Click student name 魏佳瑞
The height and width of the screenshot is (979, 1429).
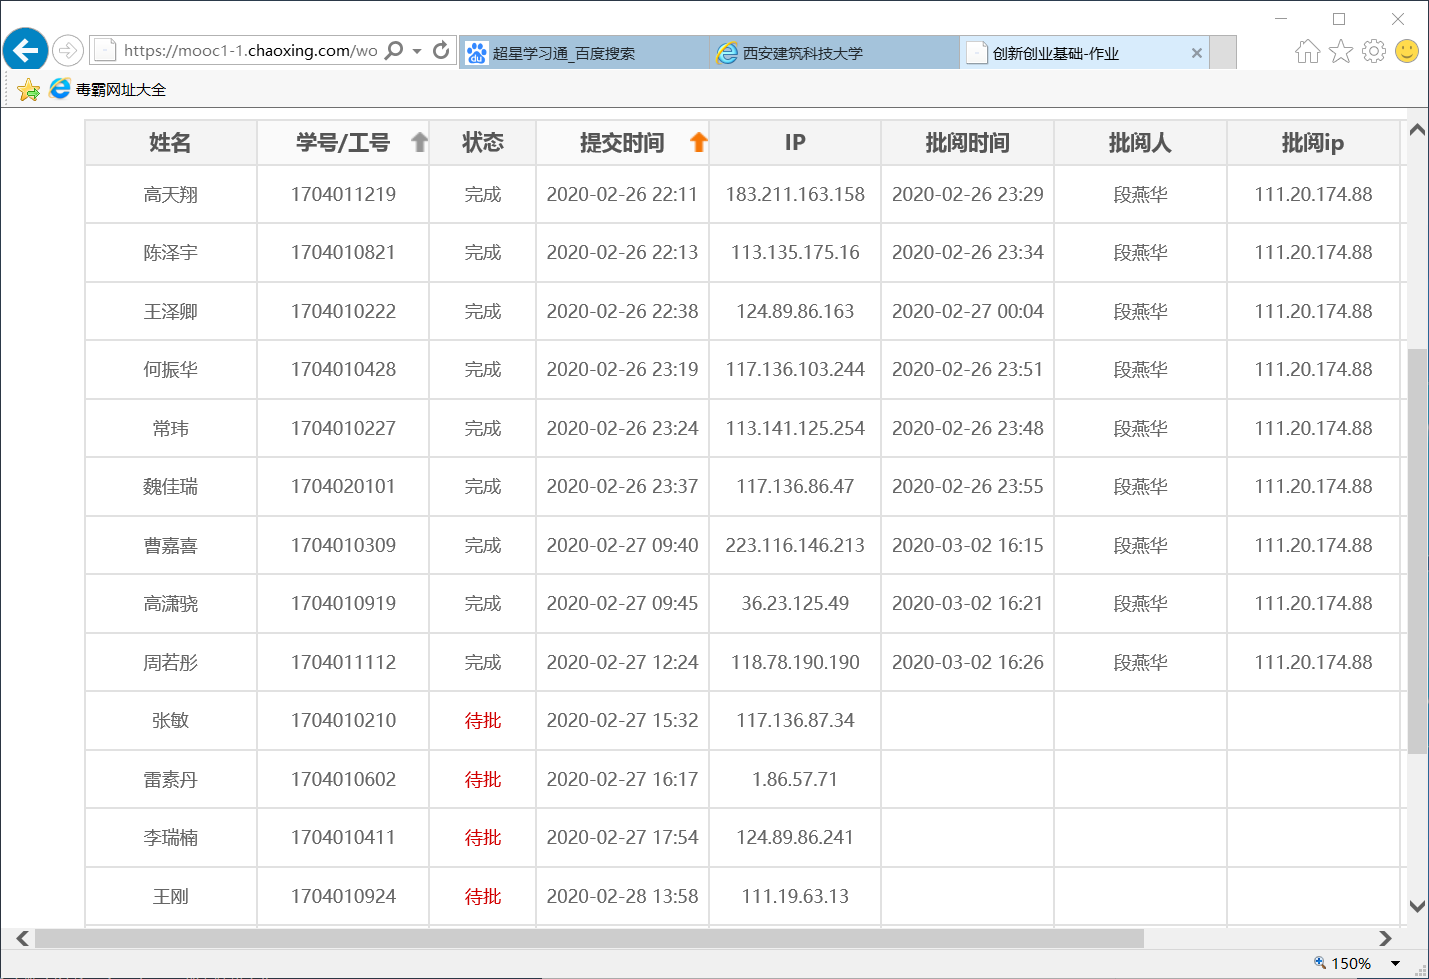pyautogui.click(x=170, y=486)
